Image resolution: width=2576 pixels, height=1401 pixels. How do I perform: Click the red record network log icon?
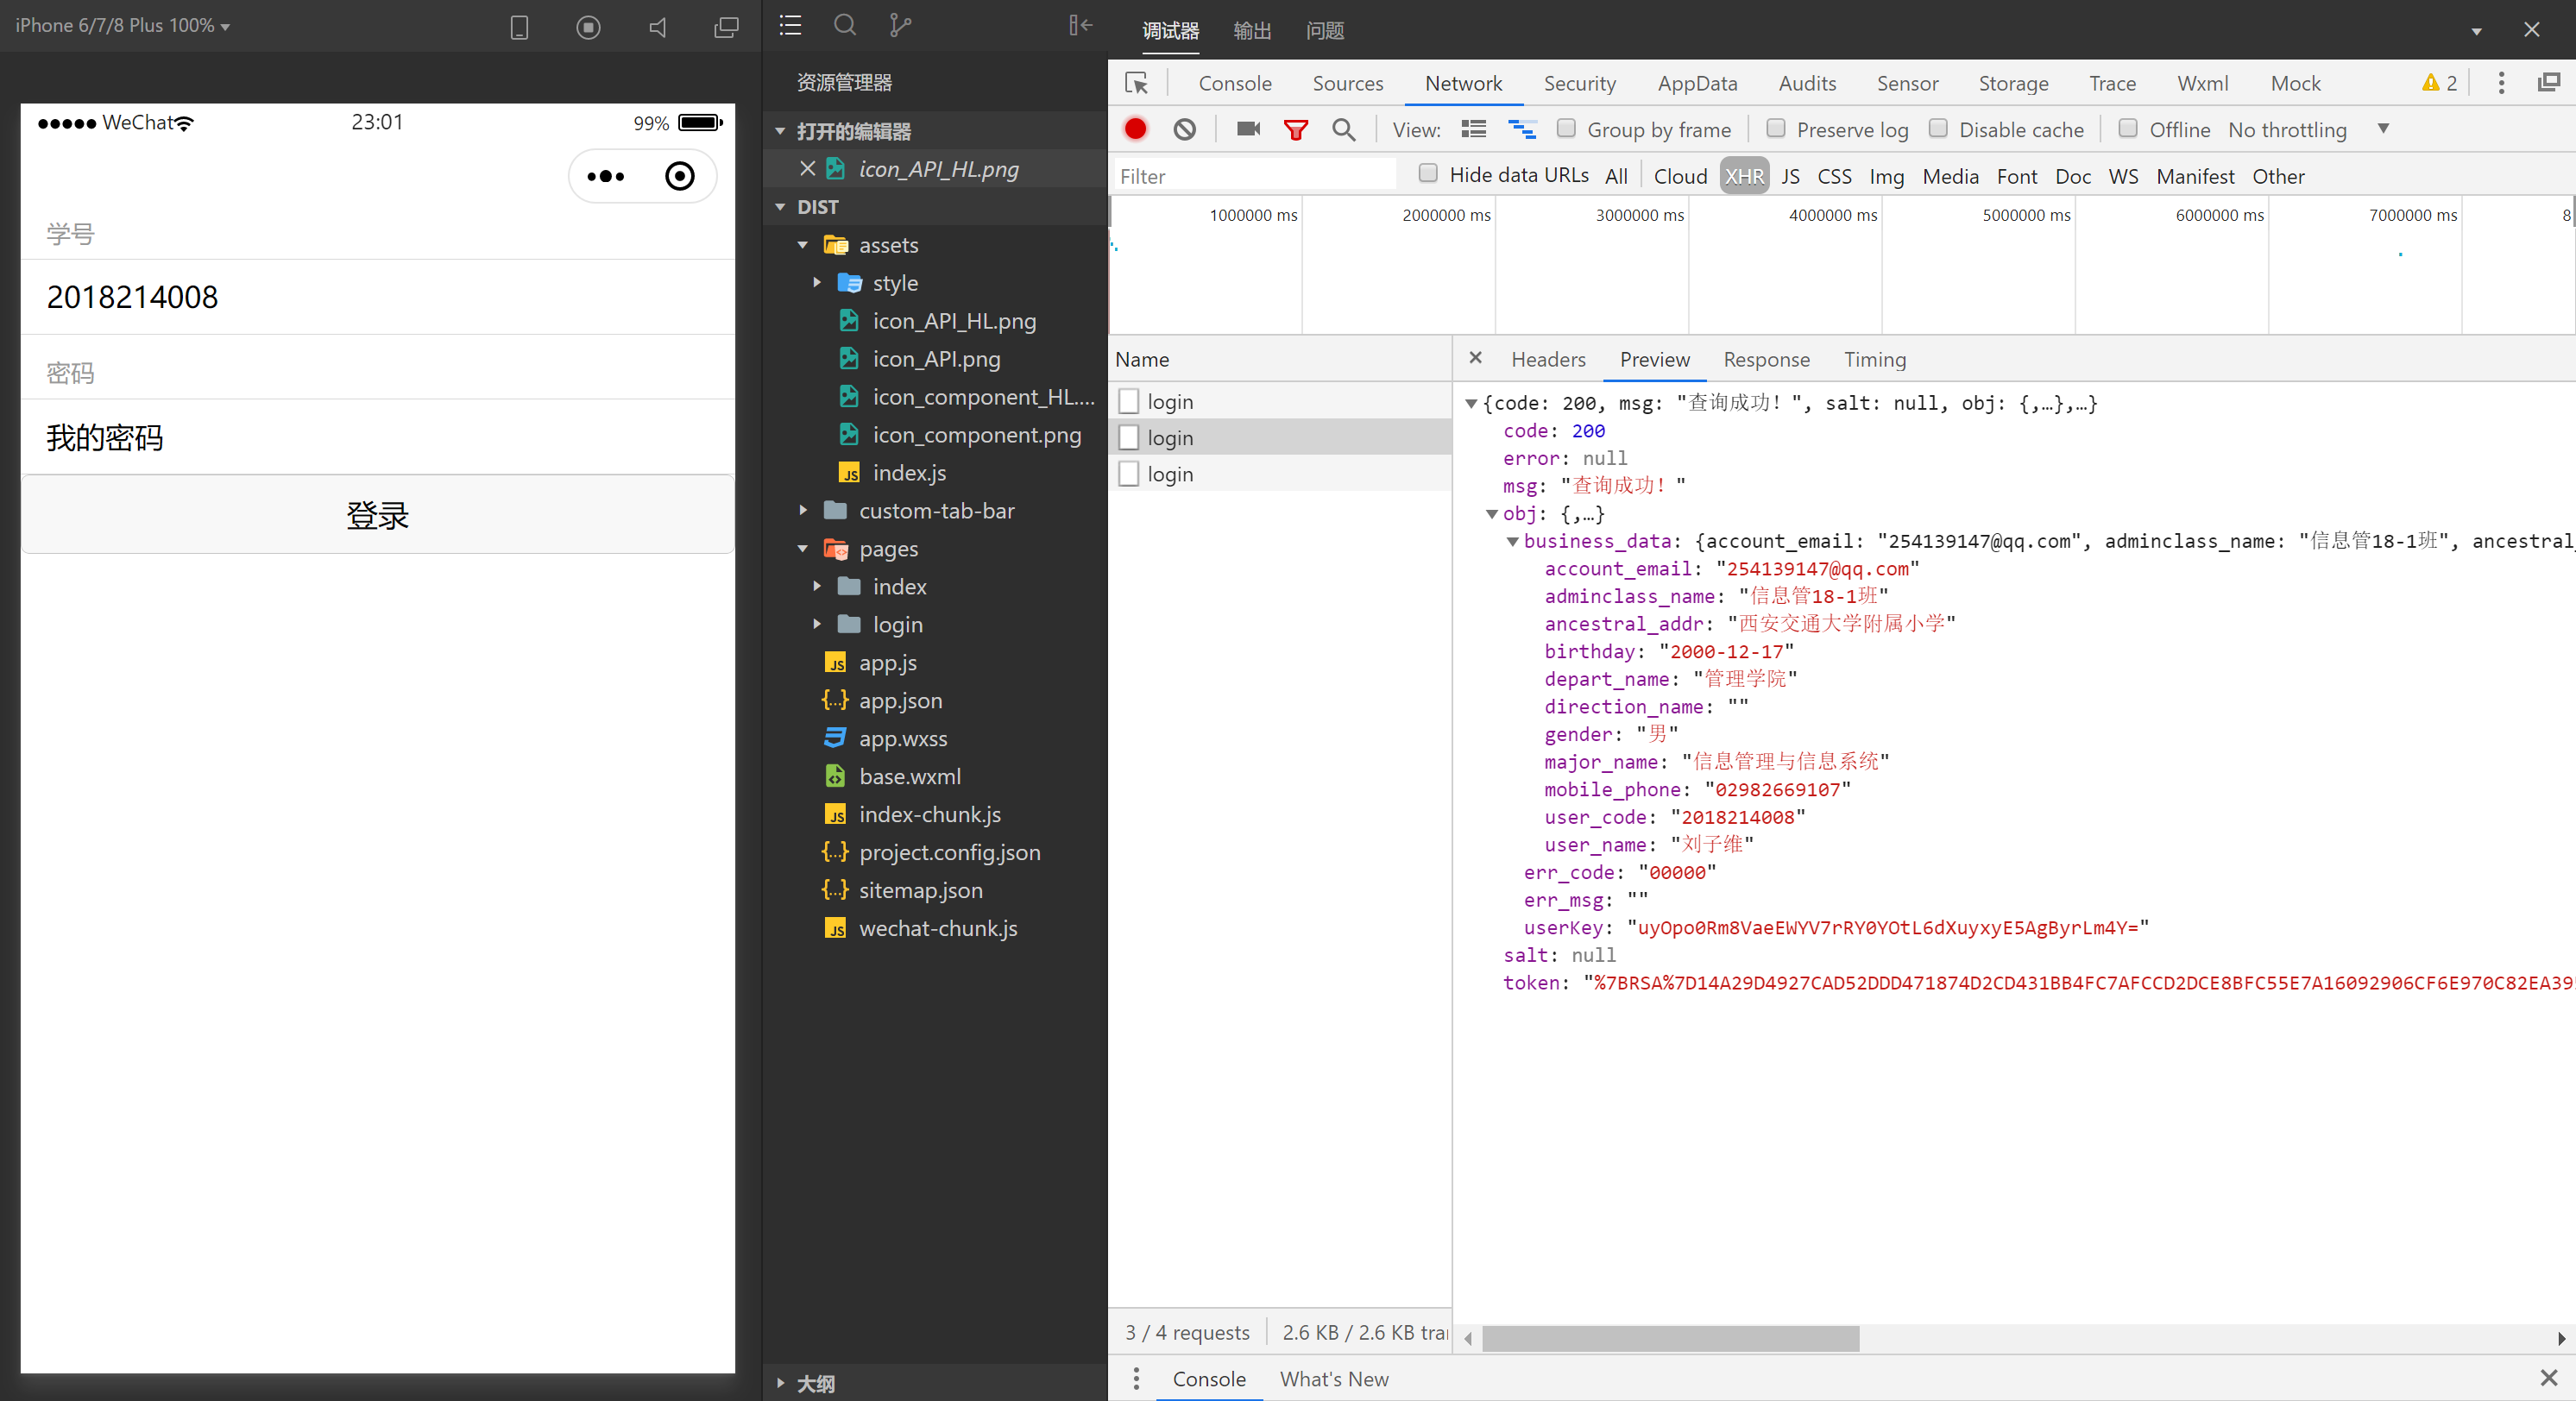1135,129
